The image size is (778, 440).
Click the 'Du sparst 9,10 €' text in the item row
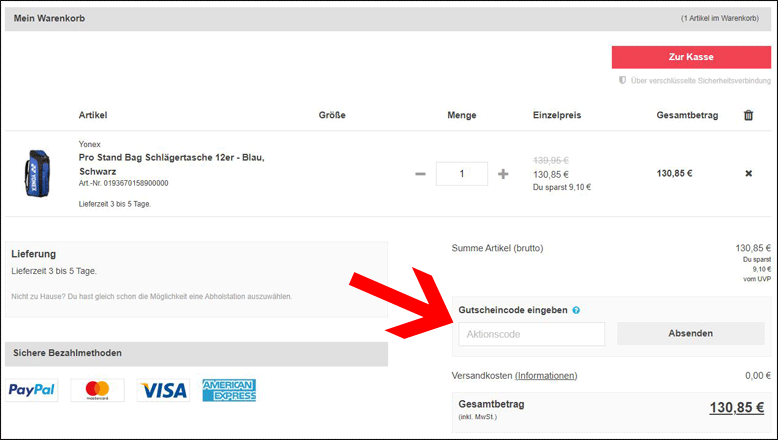[x=562, y=187]
